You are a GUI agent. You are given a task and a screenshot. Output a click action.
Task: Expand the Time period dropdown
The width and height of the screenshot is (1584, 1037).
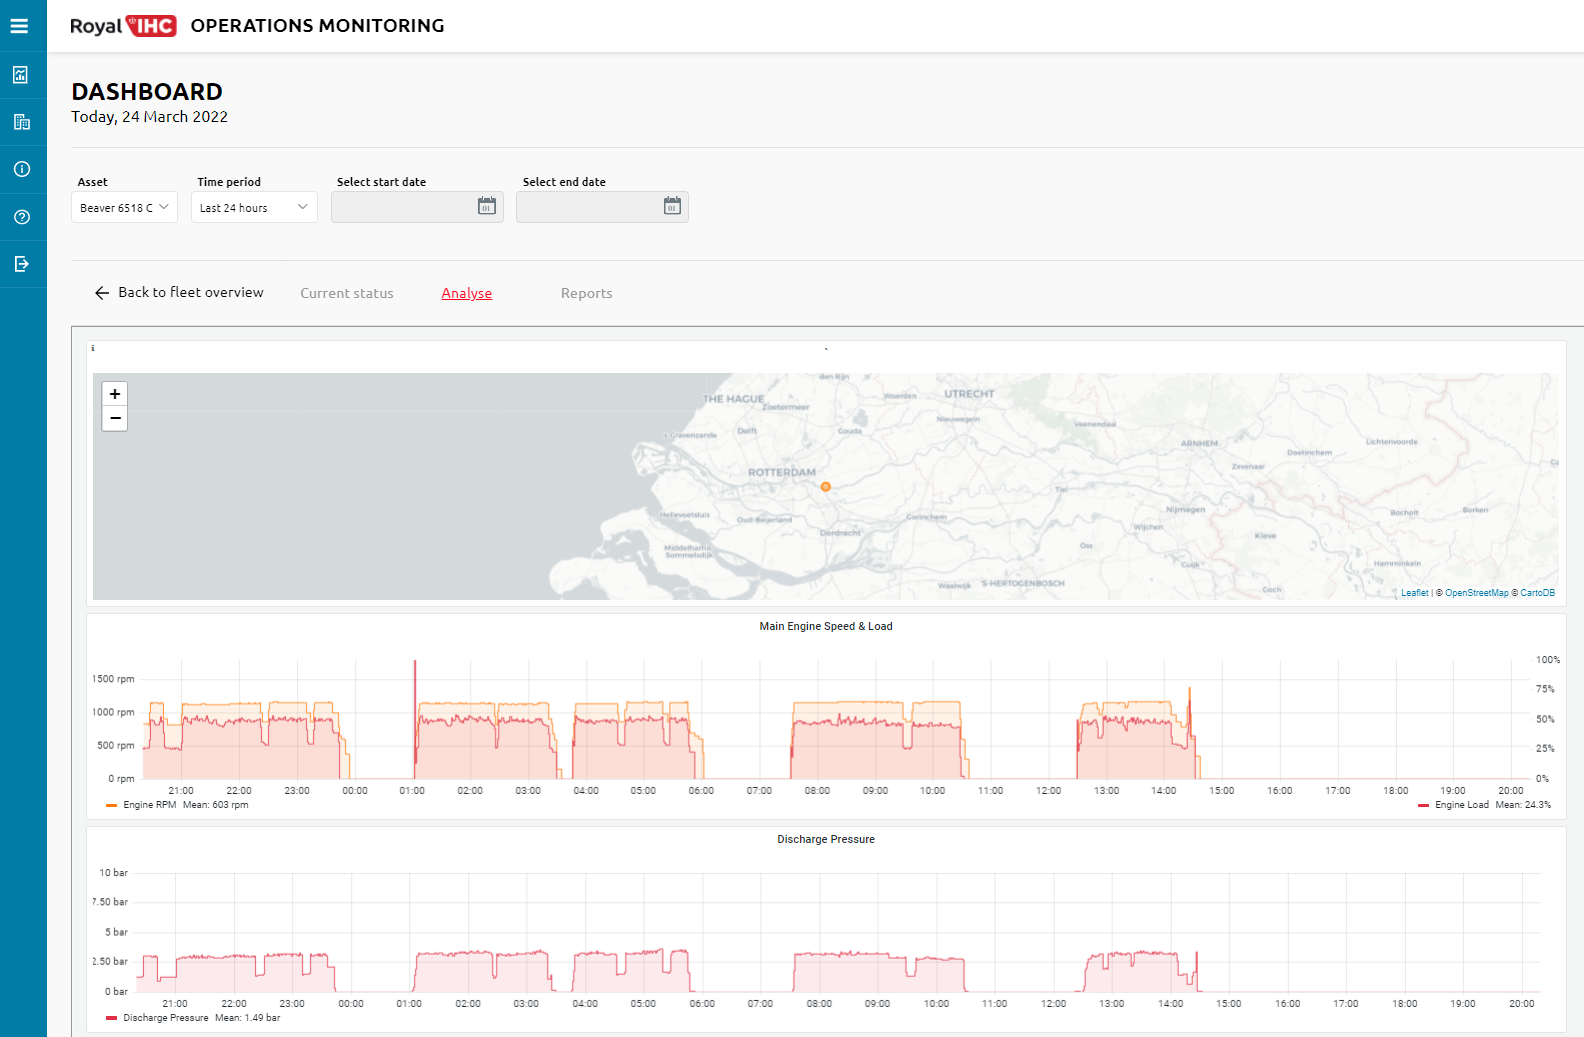254,208
